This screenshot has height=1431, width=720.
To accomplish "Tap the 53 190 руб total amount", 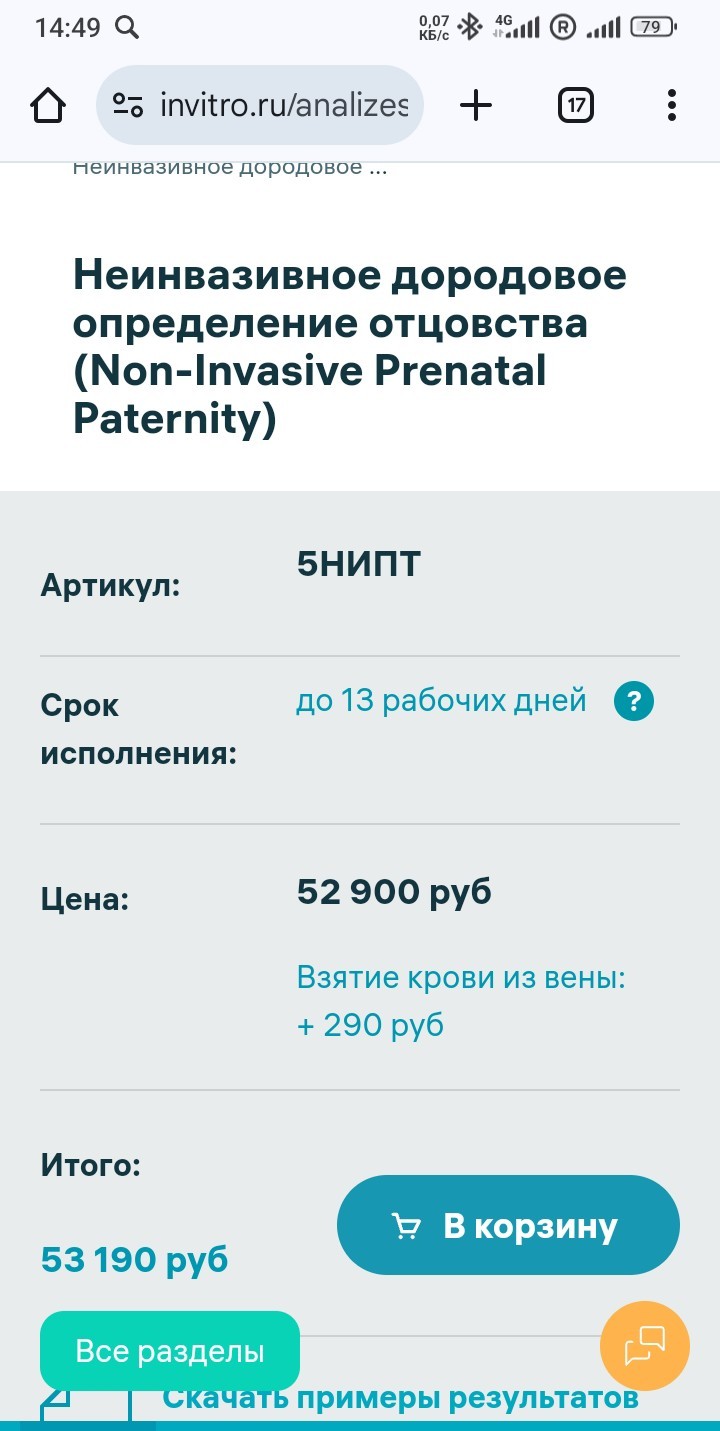I will (x=134, y=1259).
